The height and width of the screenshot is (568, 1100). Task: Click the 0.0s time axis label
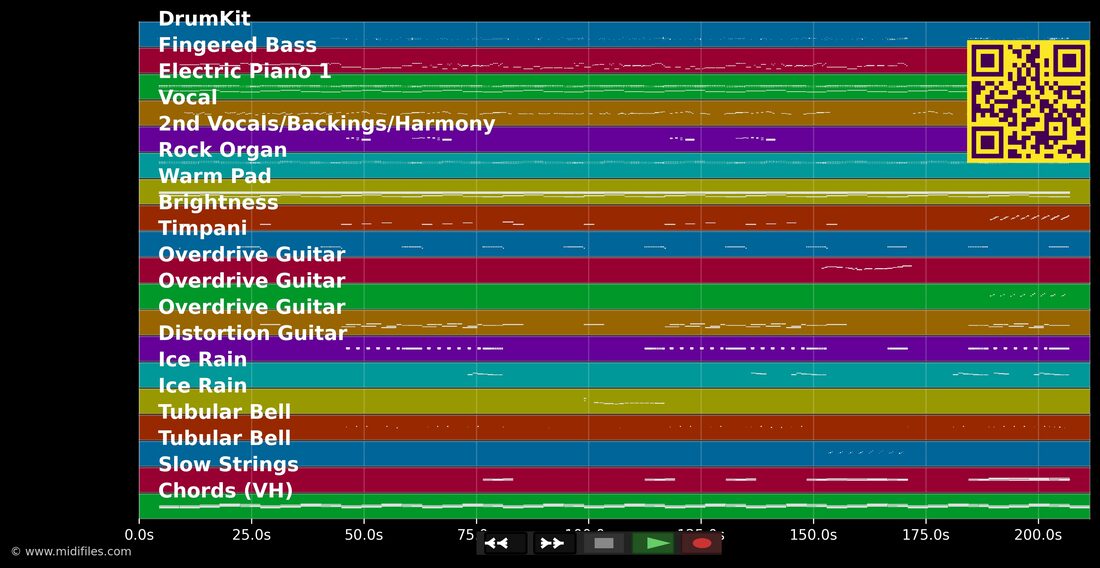[139, 534]
